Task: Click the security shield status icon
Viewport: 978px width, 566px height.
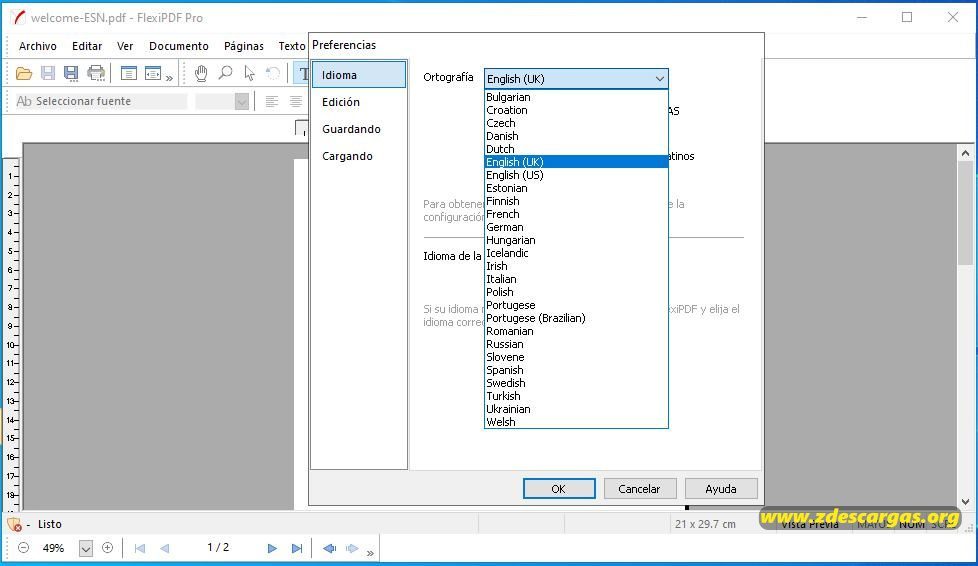Action: pyautogui.click(x=14, y=524)
